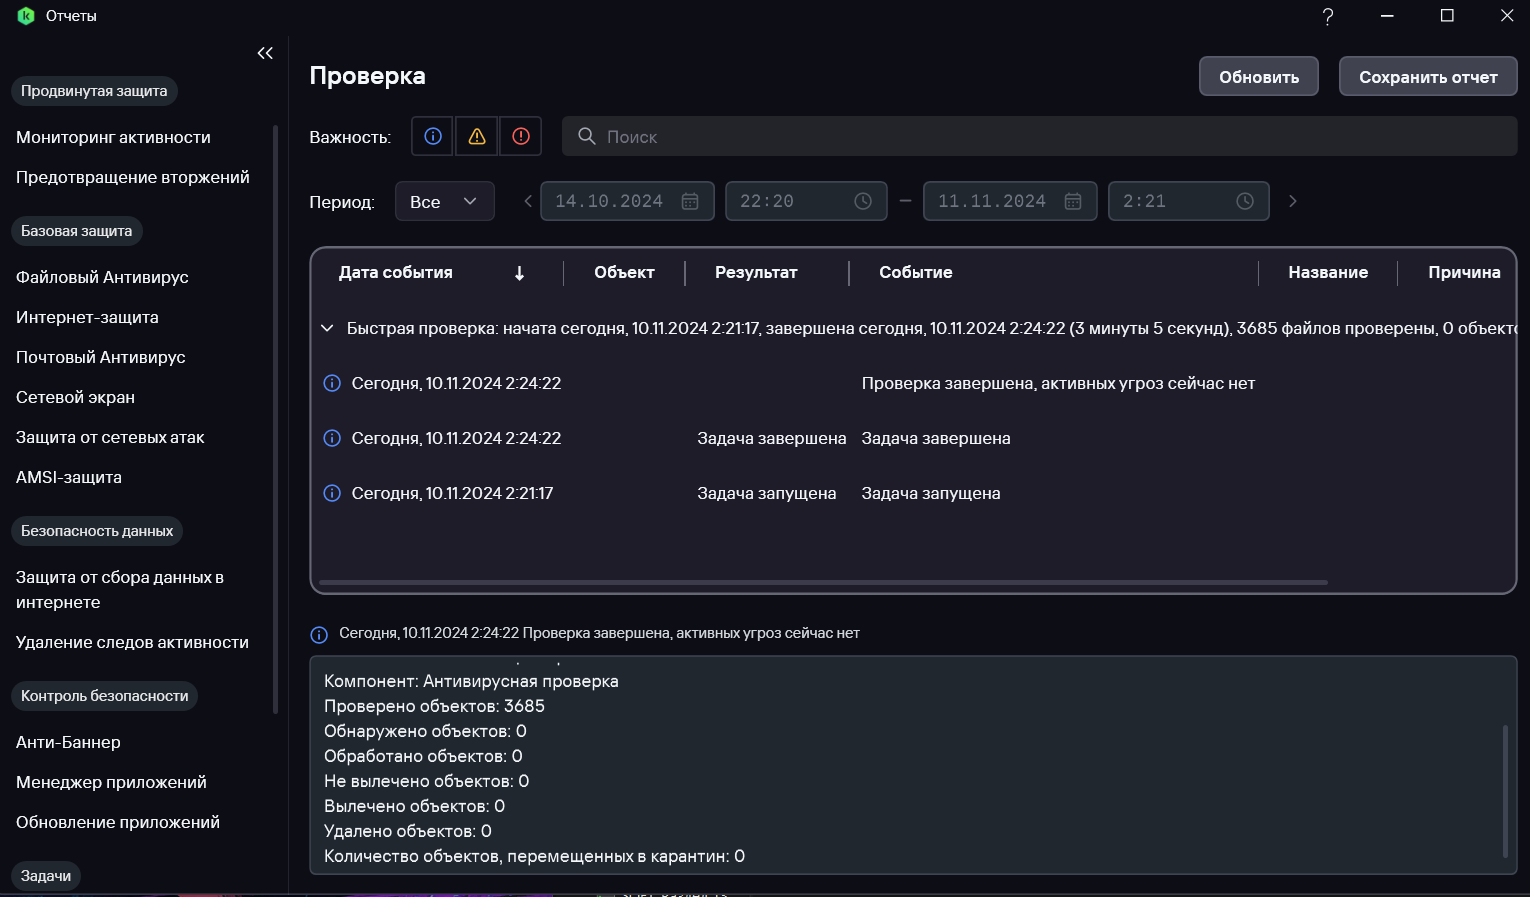The image size is (1530, 897).
Task: Collapse the sidebar with double-chevron icon
Action: 265,53
